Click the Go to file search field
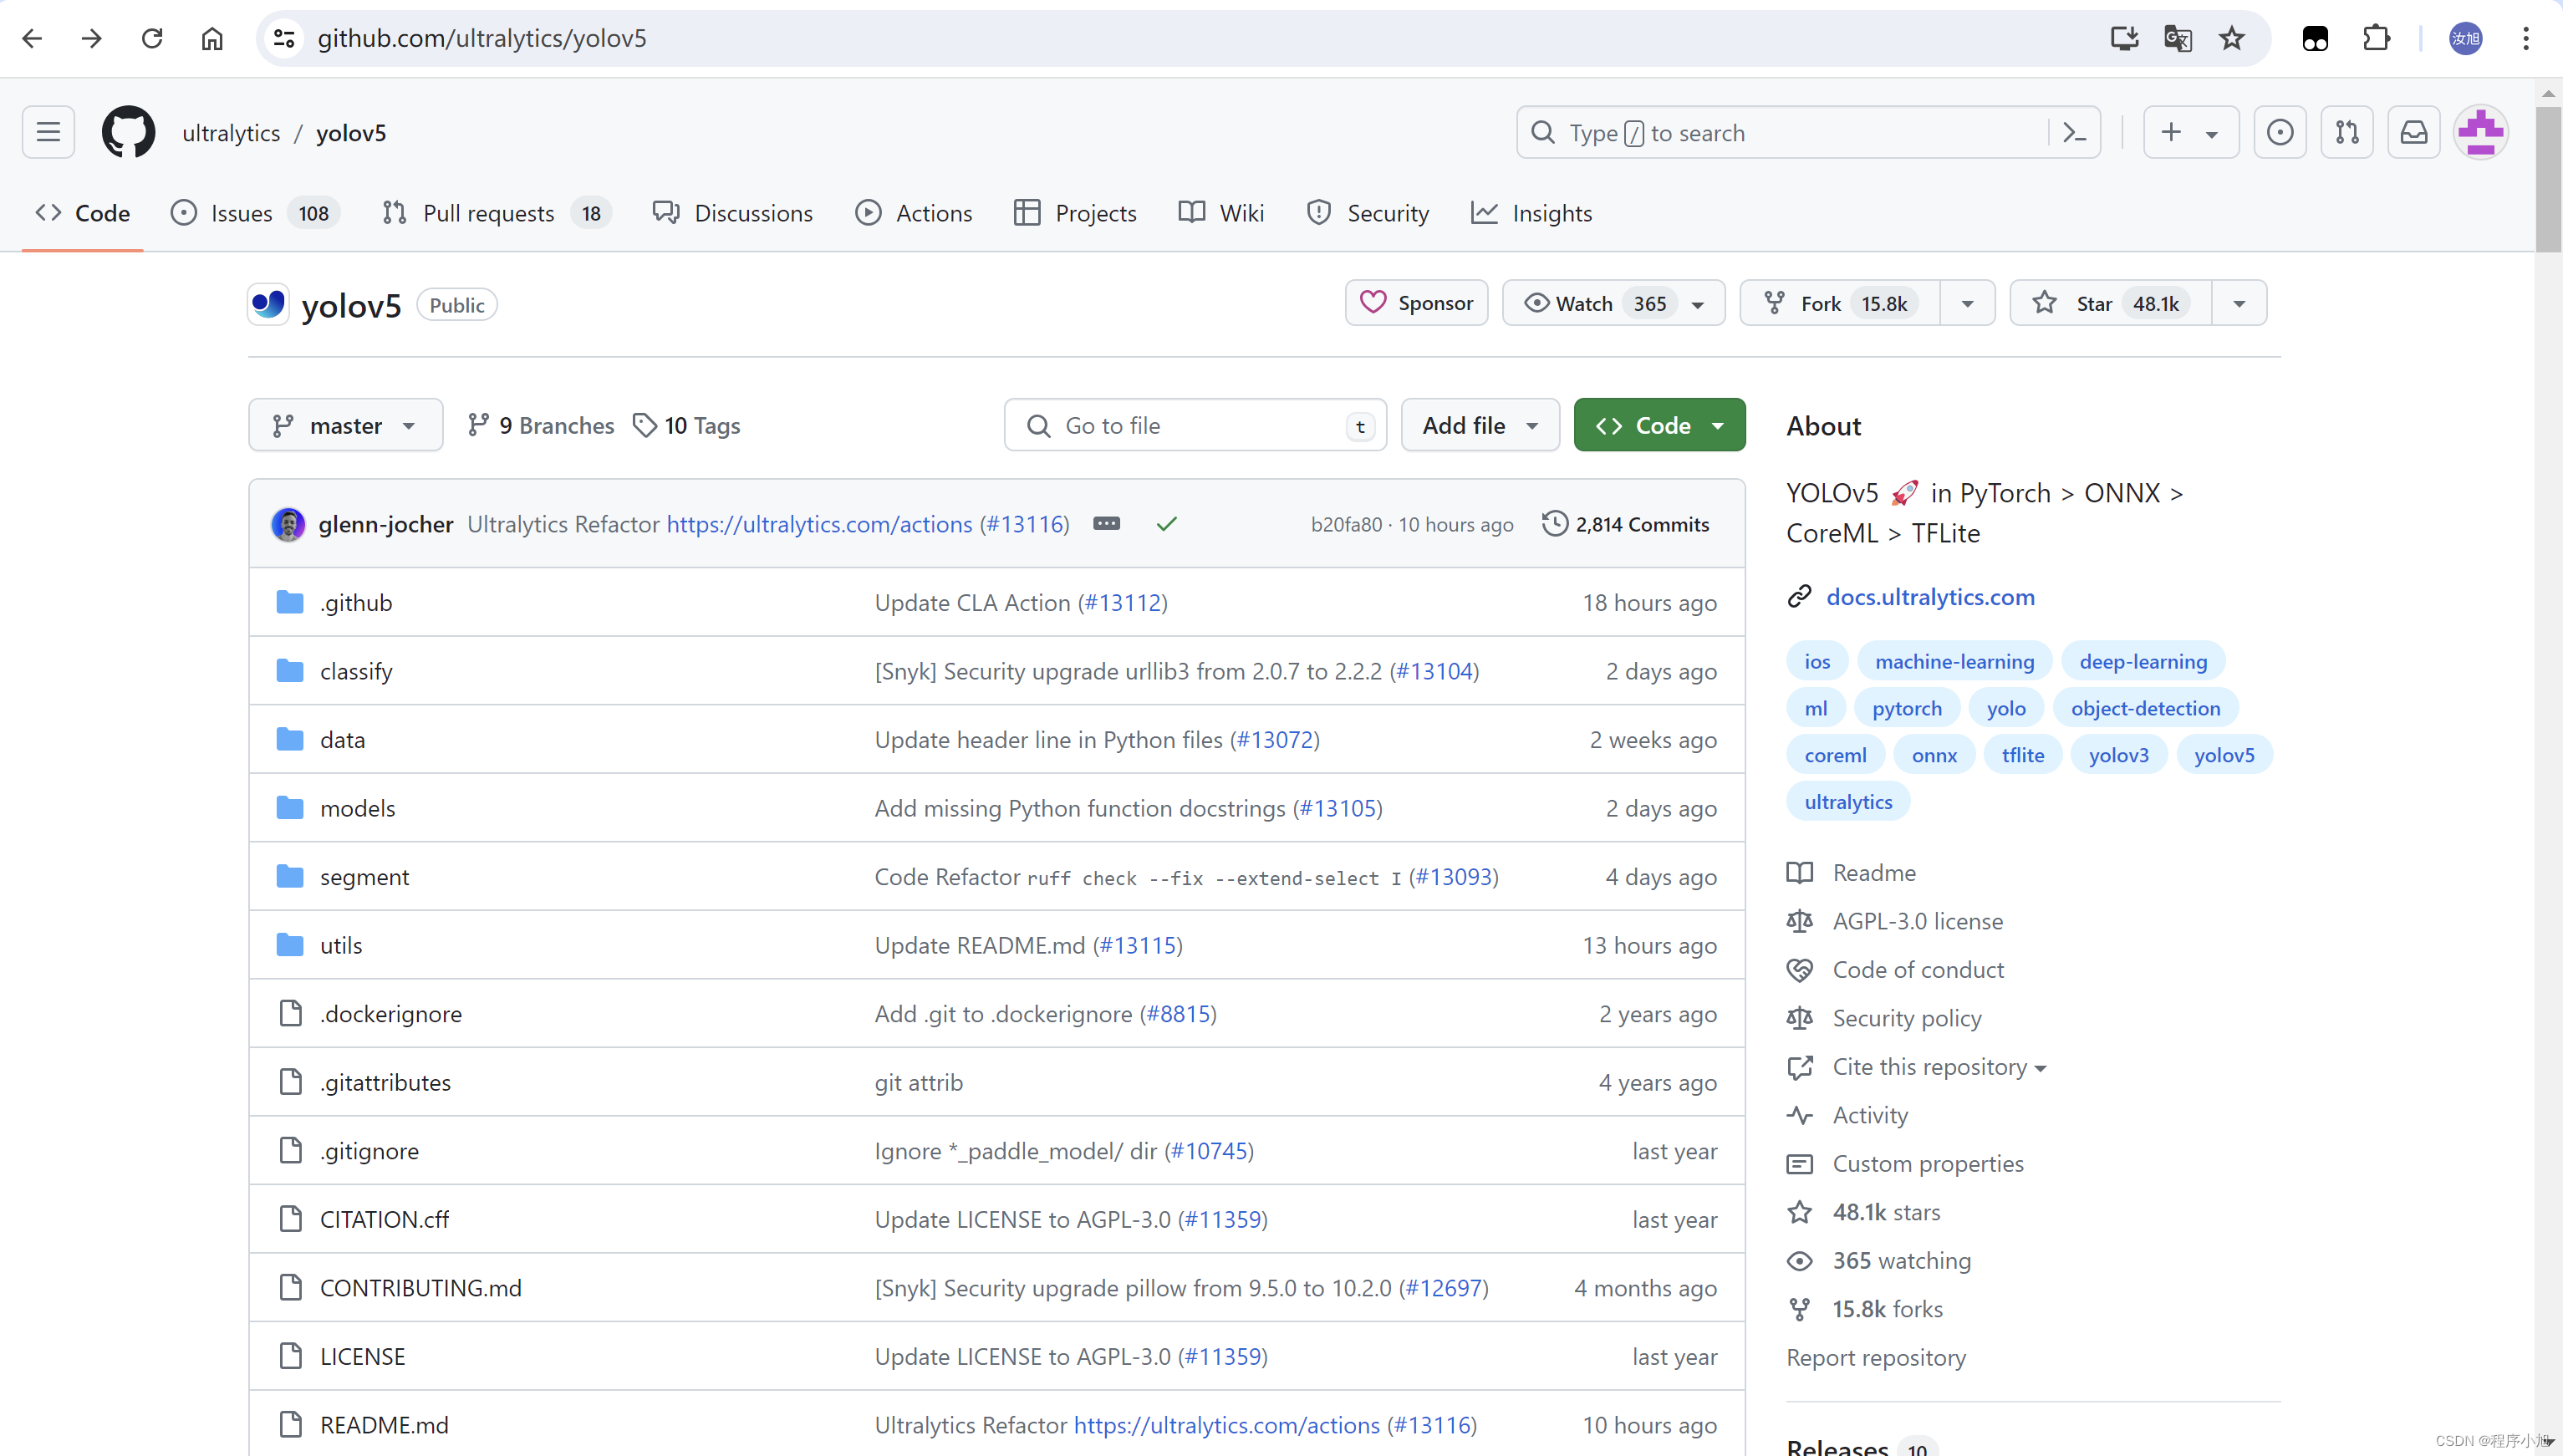2563x1456 pixels. [1194, 425]
